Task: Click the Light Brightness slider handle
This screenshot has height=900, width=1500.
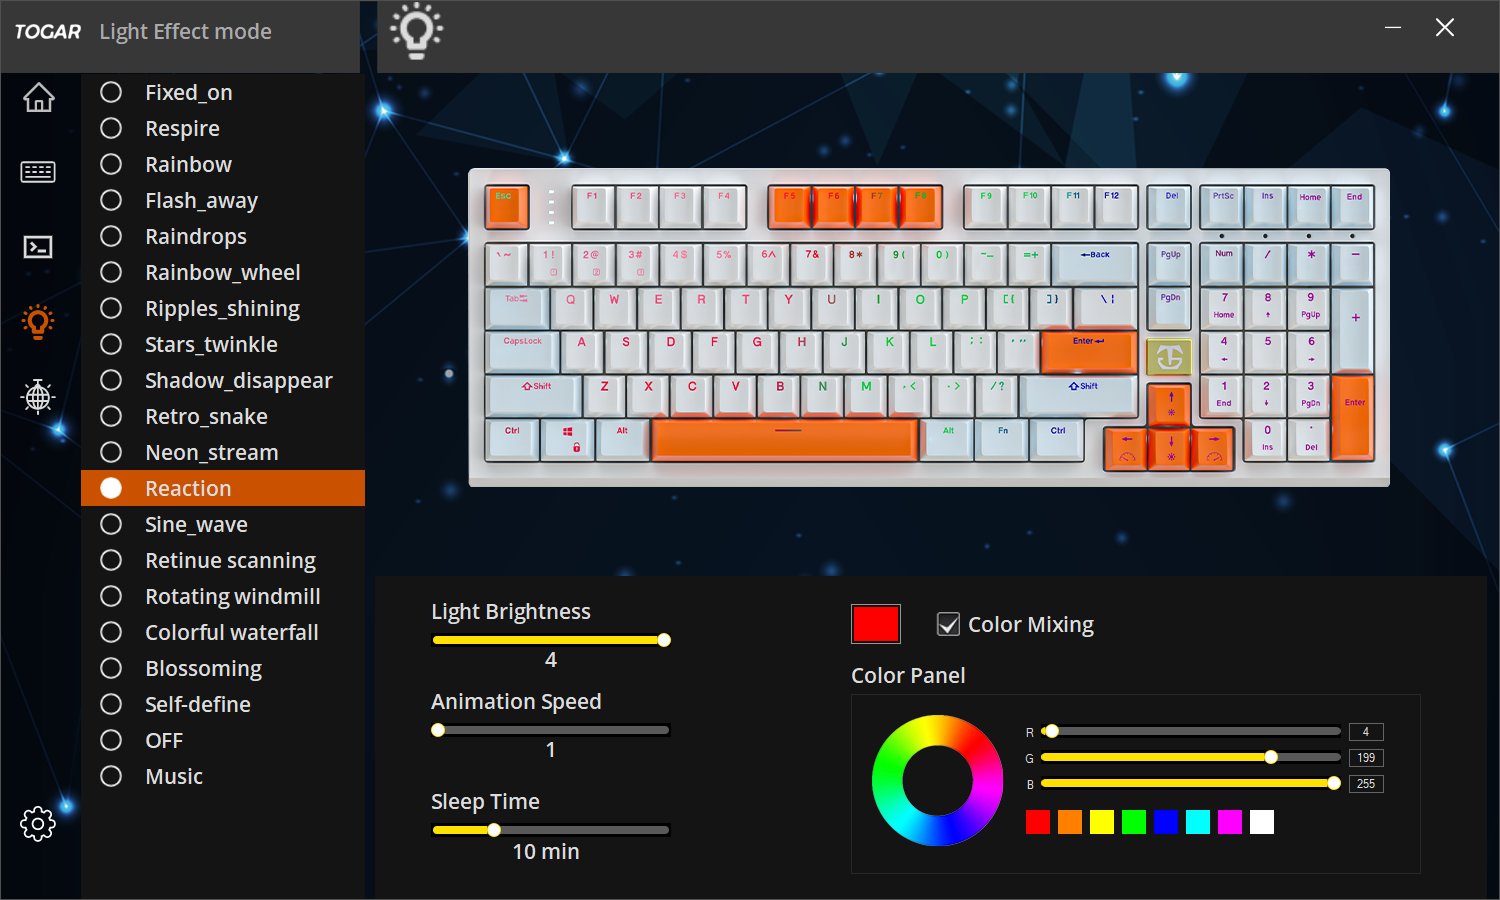Action: tap(664, 640)
